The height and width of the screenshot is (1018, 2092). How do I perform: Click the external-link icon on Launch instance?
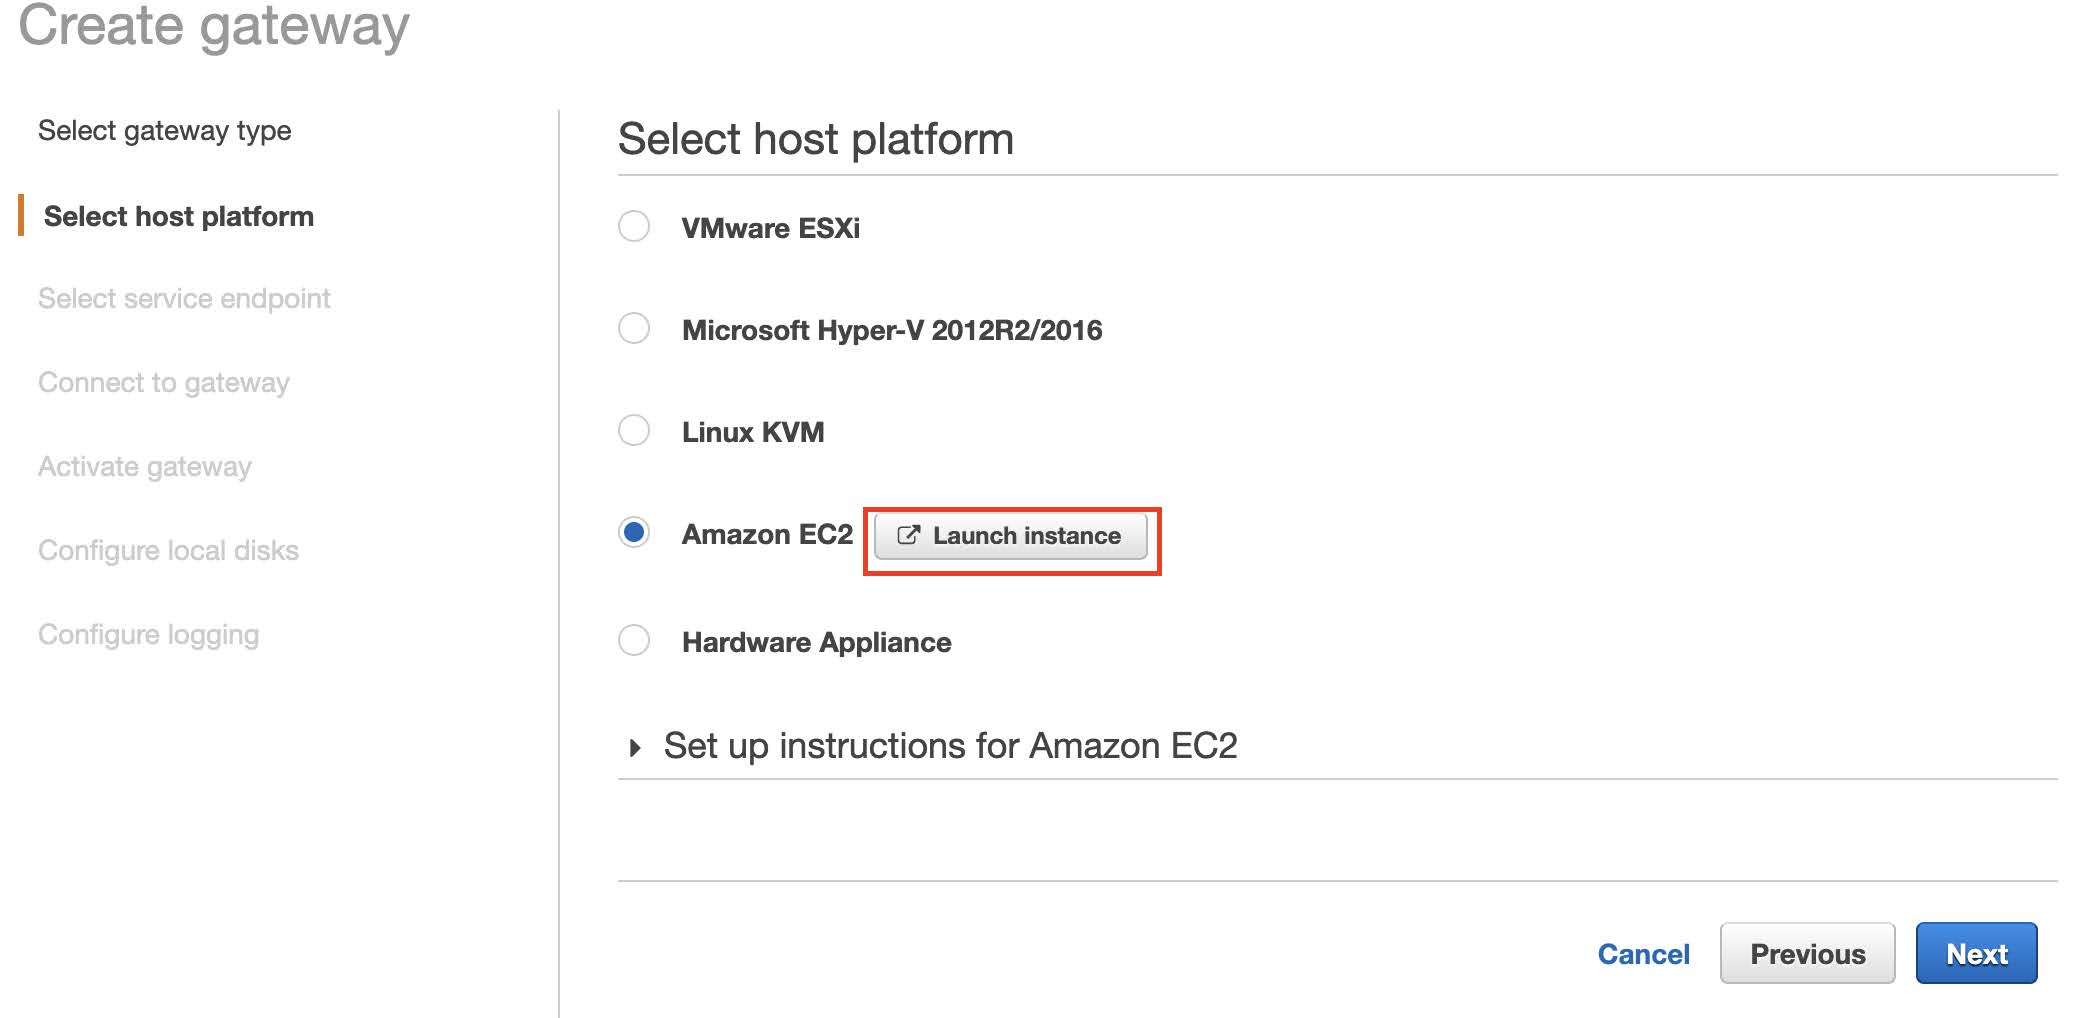(908, 536)
